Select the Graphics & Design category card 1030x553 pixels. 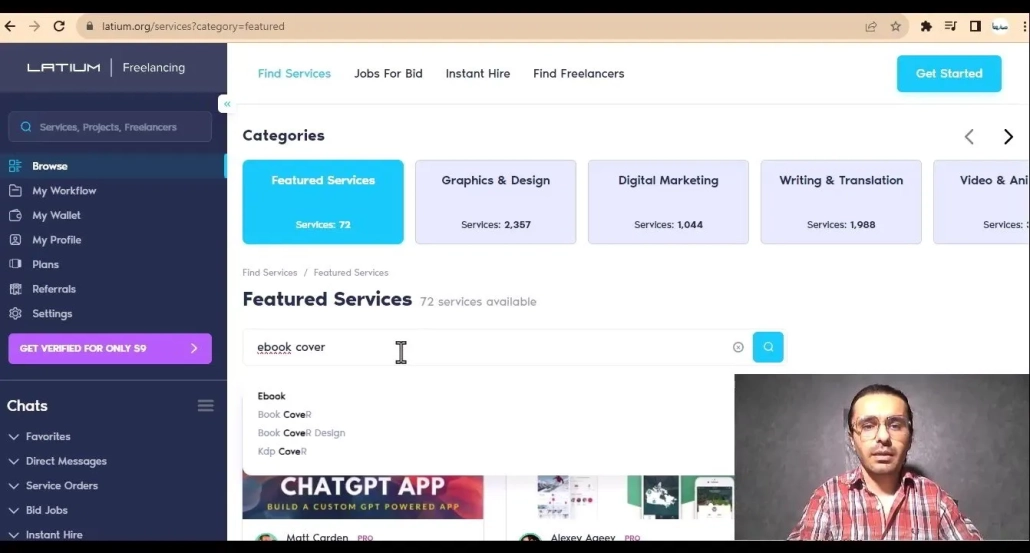[x=495, y=201]
